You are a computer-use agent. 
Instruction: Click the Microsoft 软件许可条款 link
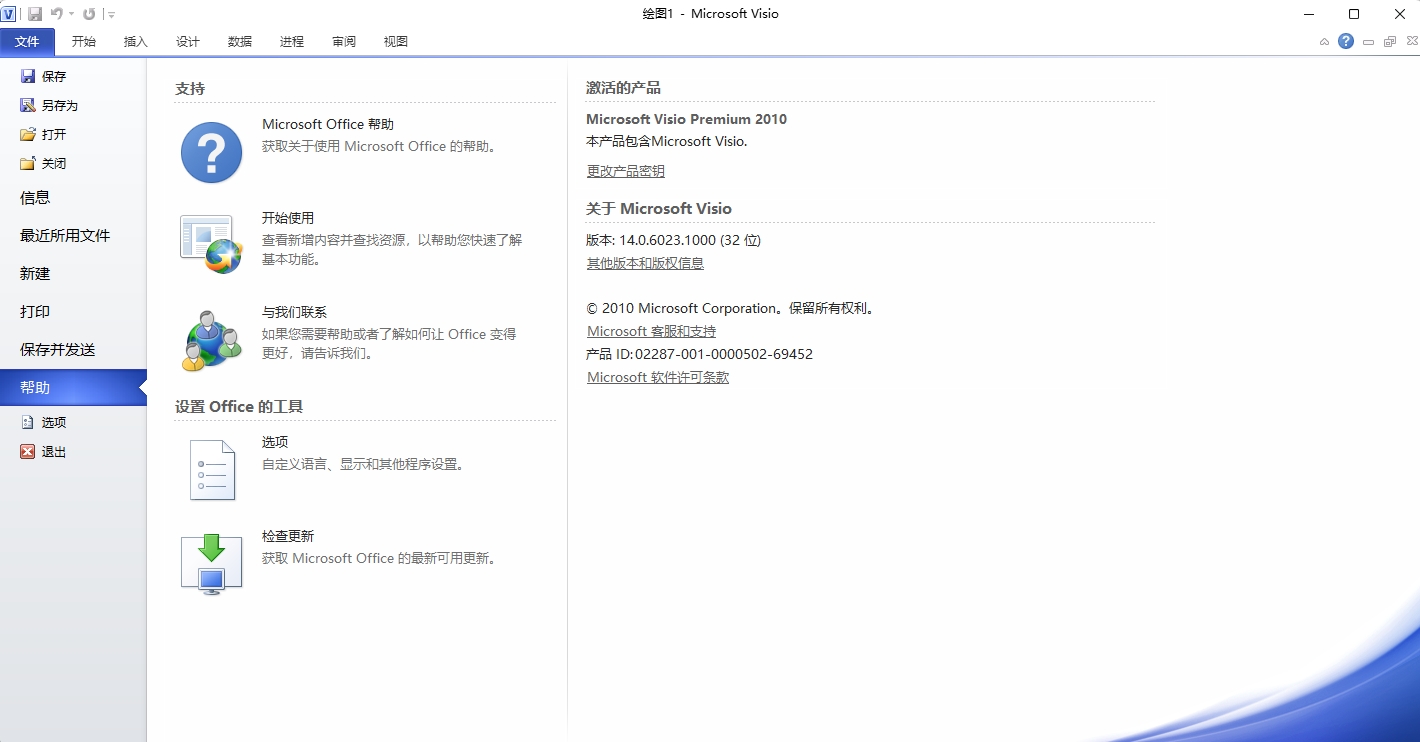657,377
